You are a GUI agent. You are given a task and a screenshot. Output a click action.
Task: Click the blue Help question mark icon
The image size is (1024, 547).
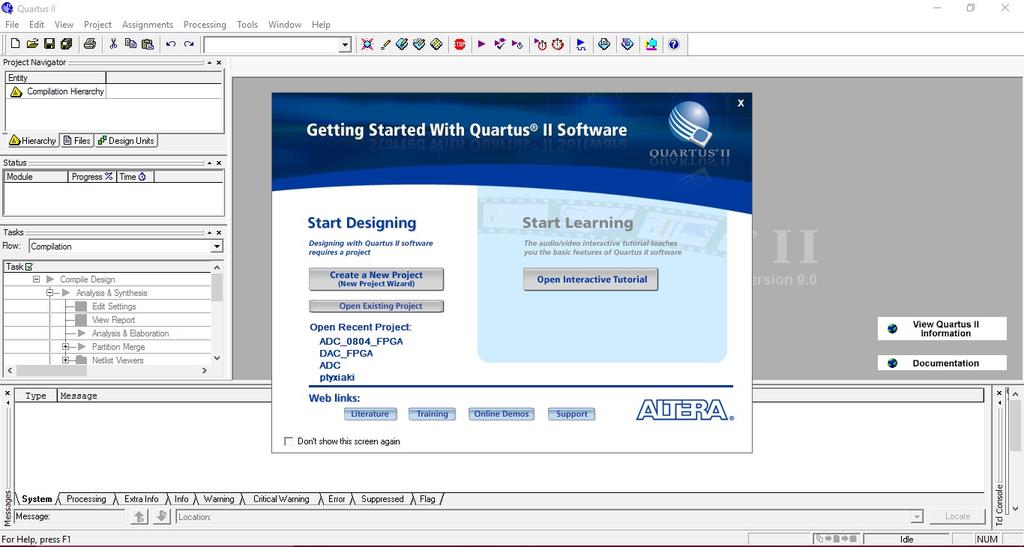(674, 44)
